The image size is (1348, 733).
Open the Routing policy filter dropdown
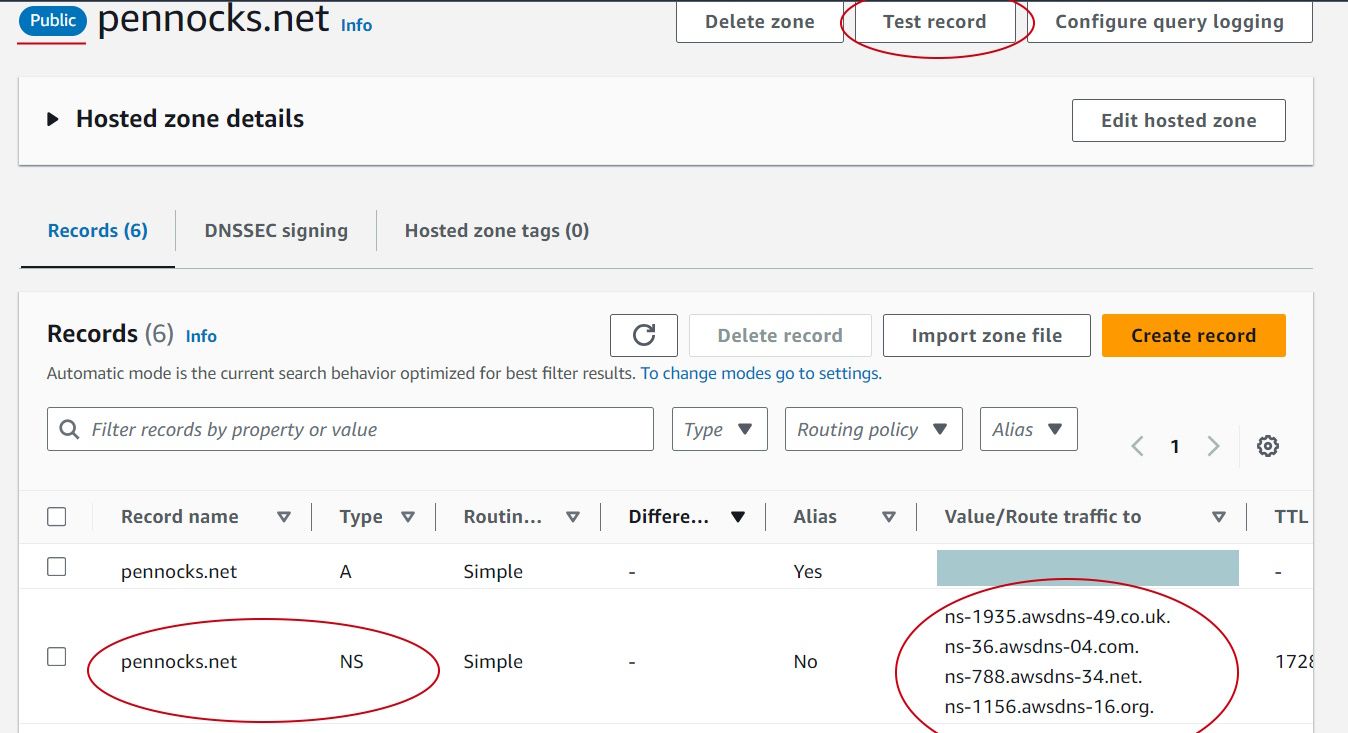(x=874, y=429)
